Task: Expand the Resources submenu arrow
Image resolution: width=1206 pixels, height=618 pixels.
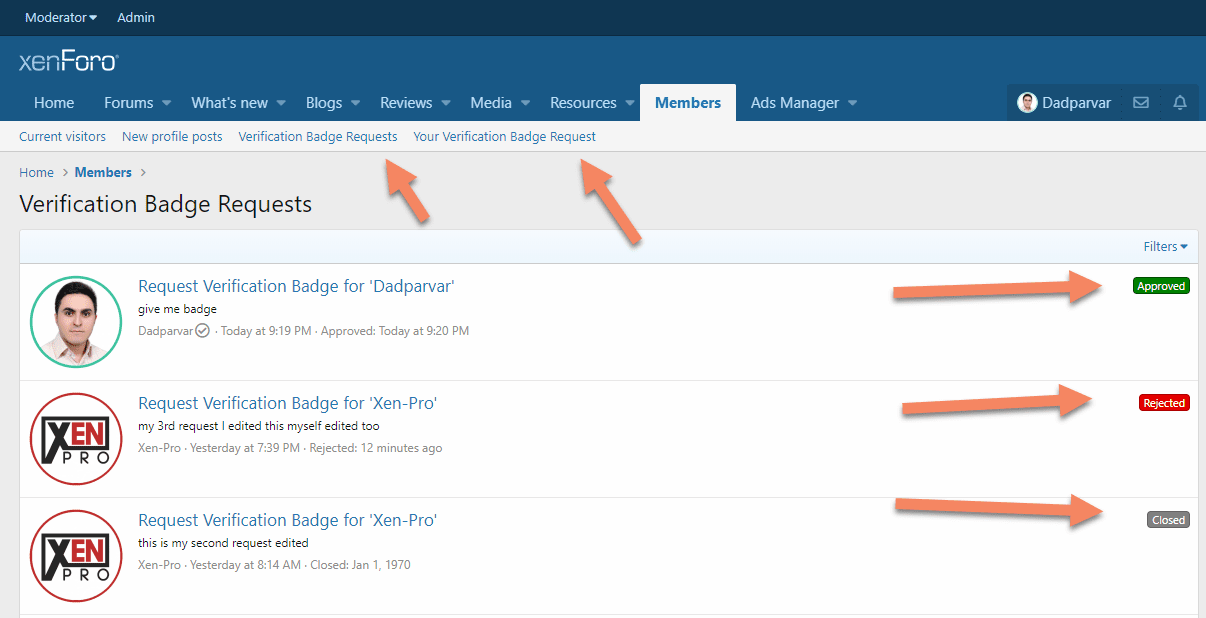Action: tap(630, 103)
